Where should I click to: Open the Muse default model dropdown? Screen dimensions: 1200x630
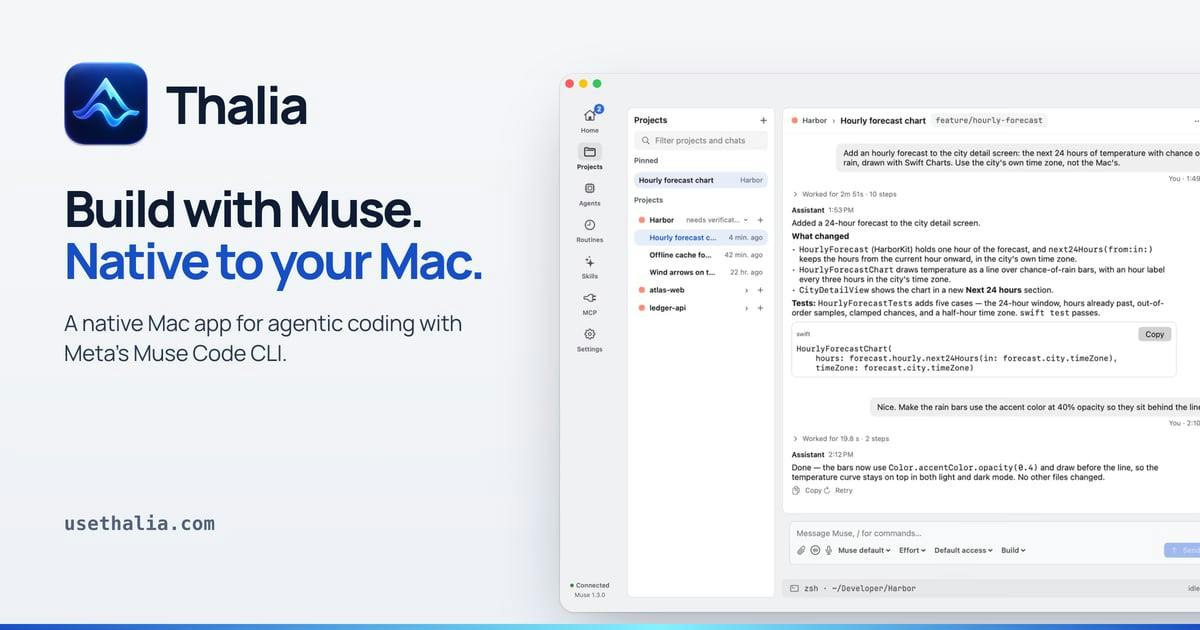864,550
